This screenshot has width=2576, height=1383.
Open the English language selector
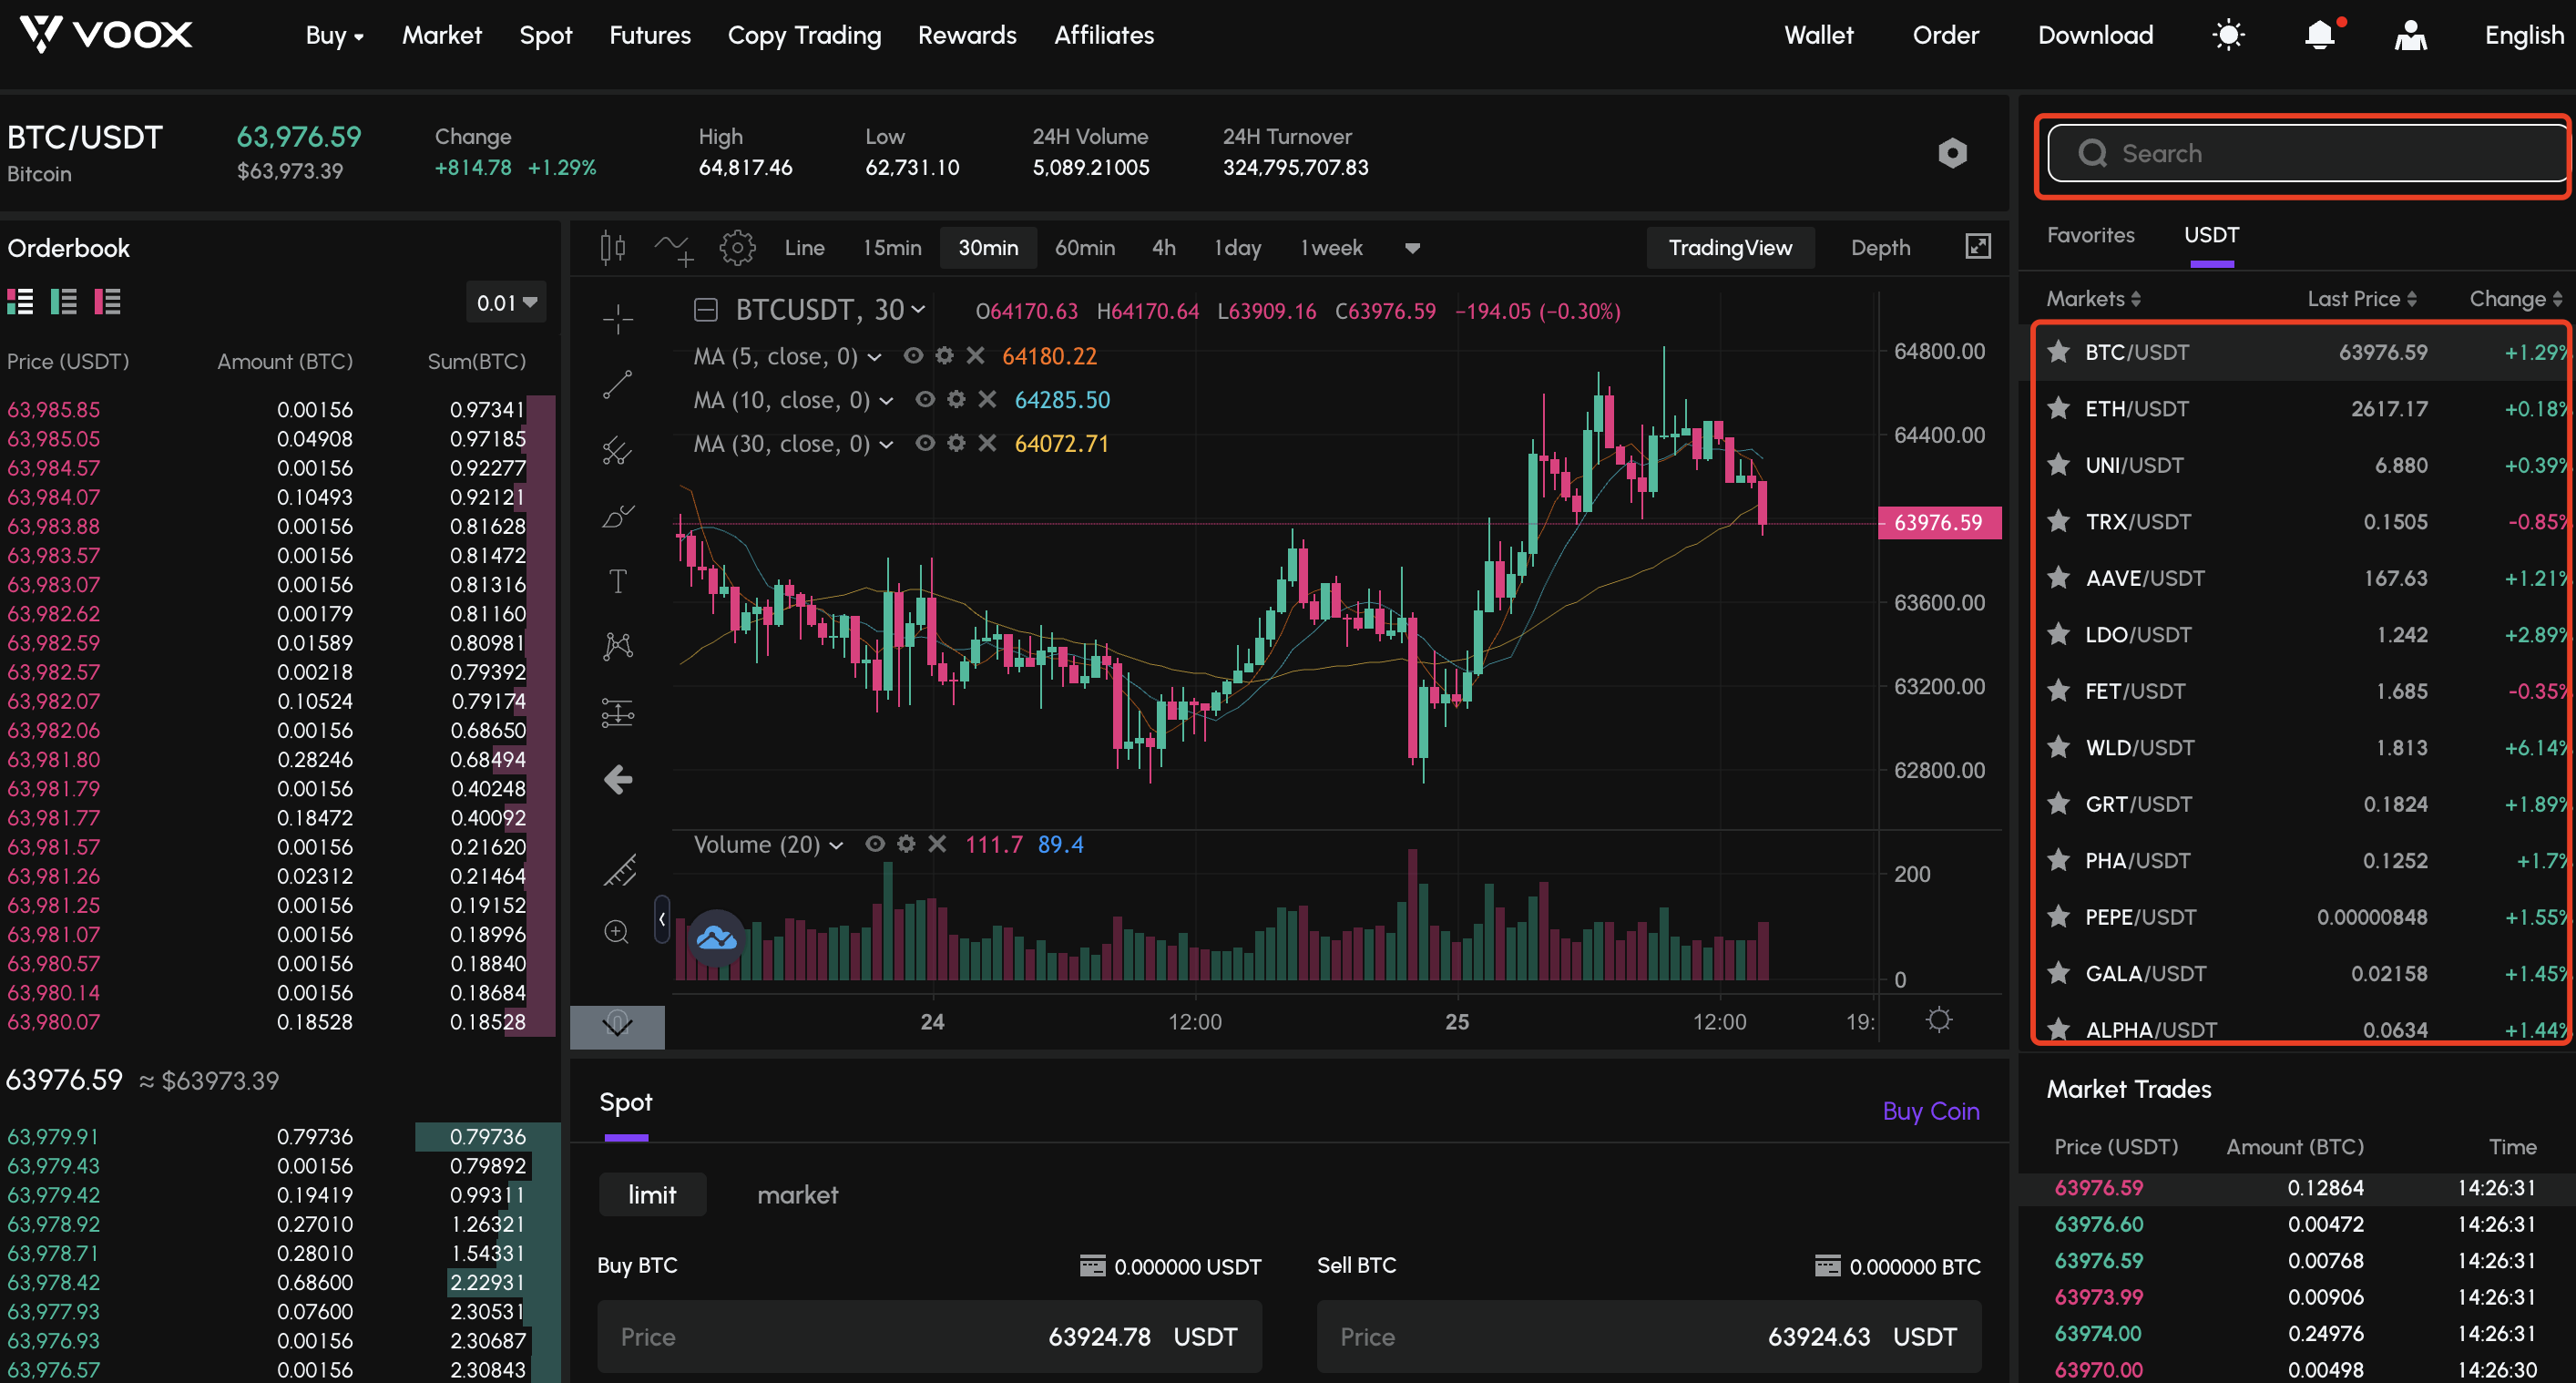[x=2524, y=35]
